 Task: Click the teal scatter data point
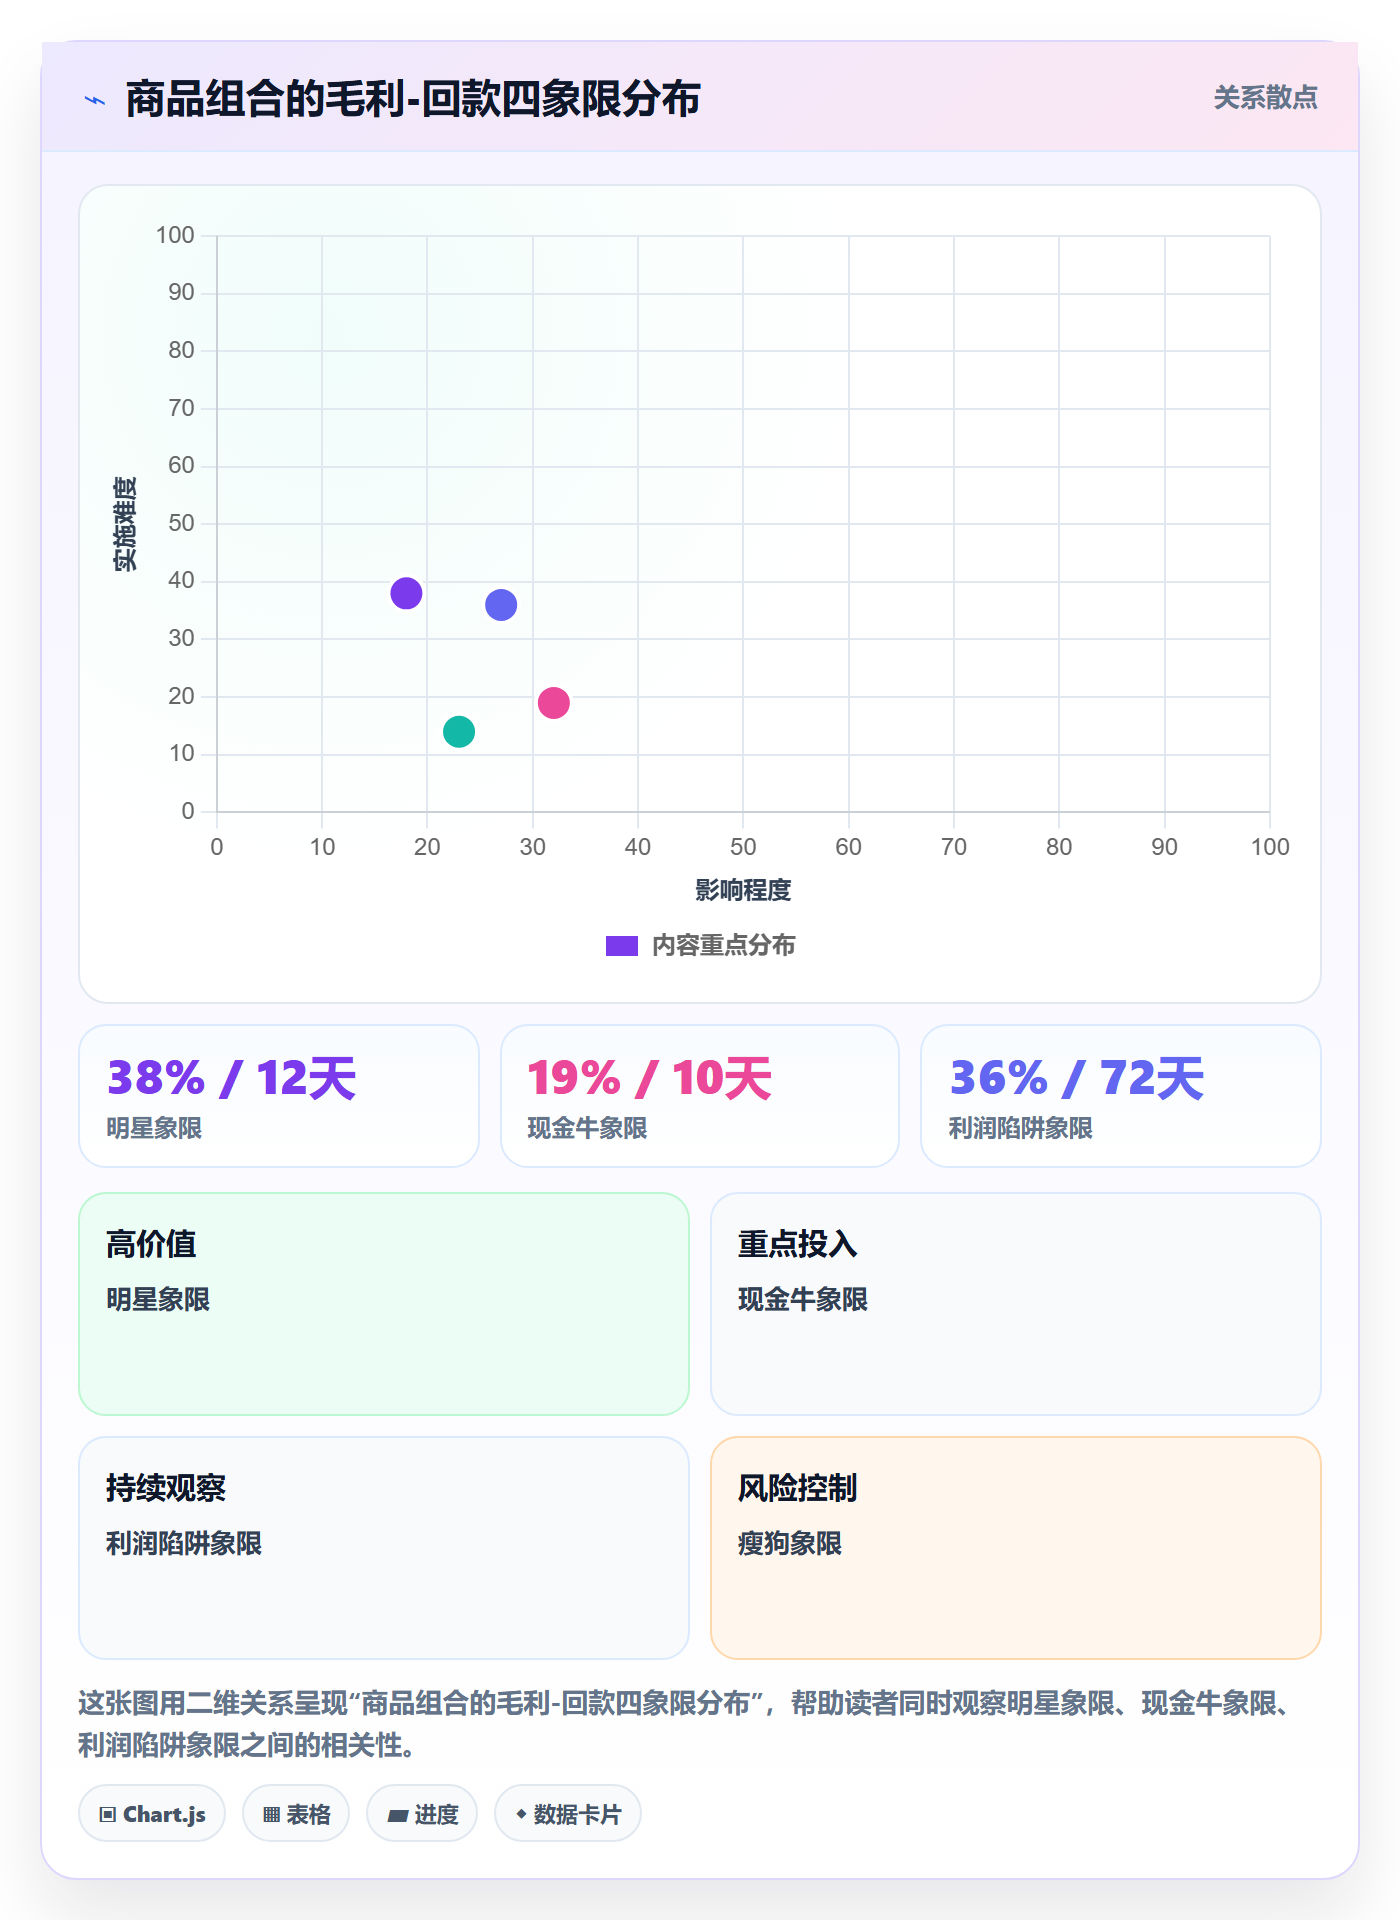459,732
